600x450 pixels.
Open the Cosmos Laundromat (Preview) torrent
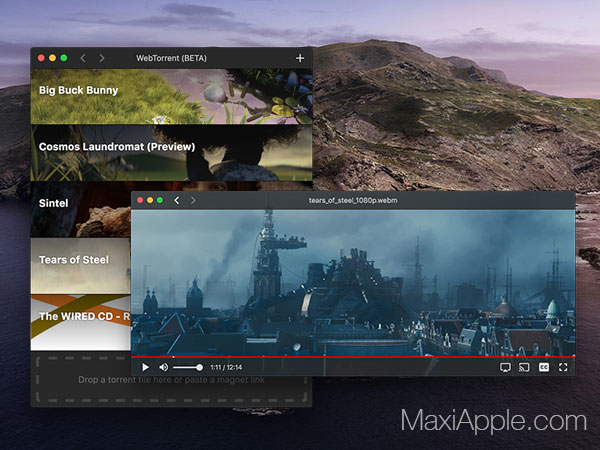pos(171,153)
